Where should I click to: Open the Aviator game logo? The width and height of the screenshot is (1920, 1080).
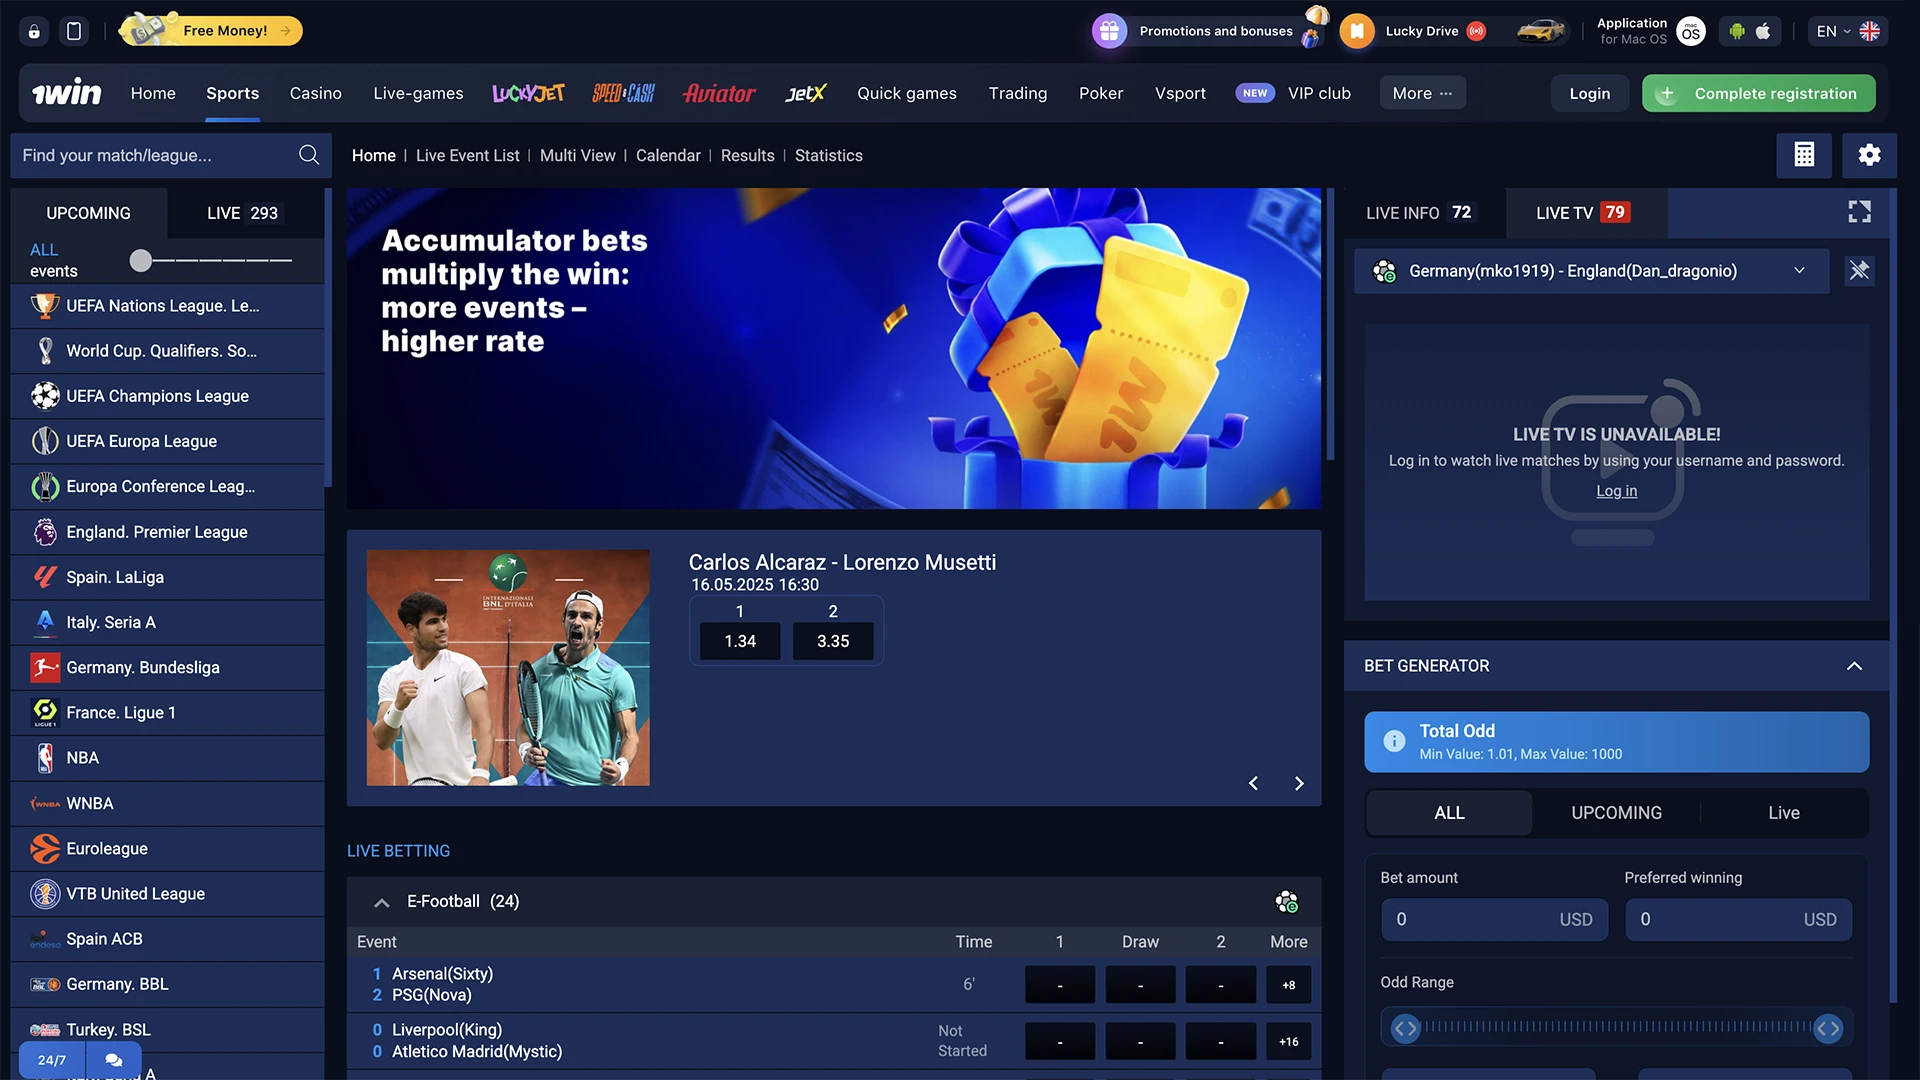[719, 93]
